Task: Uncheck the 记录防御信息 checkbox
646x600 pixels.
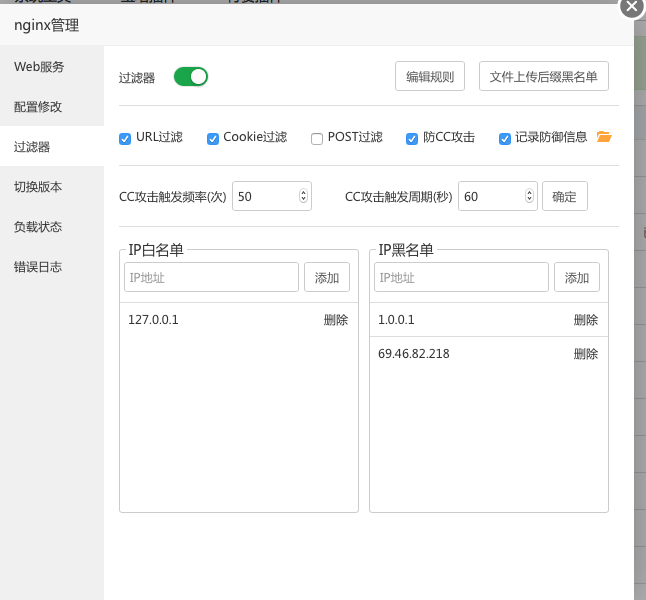Action: click(x=505, y=139)
